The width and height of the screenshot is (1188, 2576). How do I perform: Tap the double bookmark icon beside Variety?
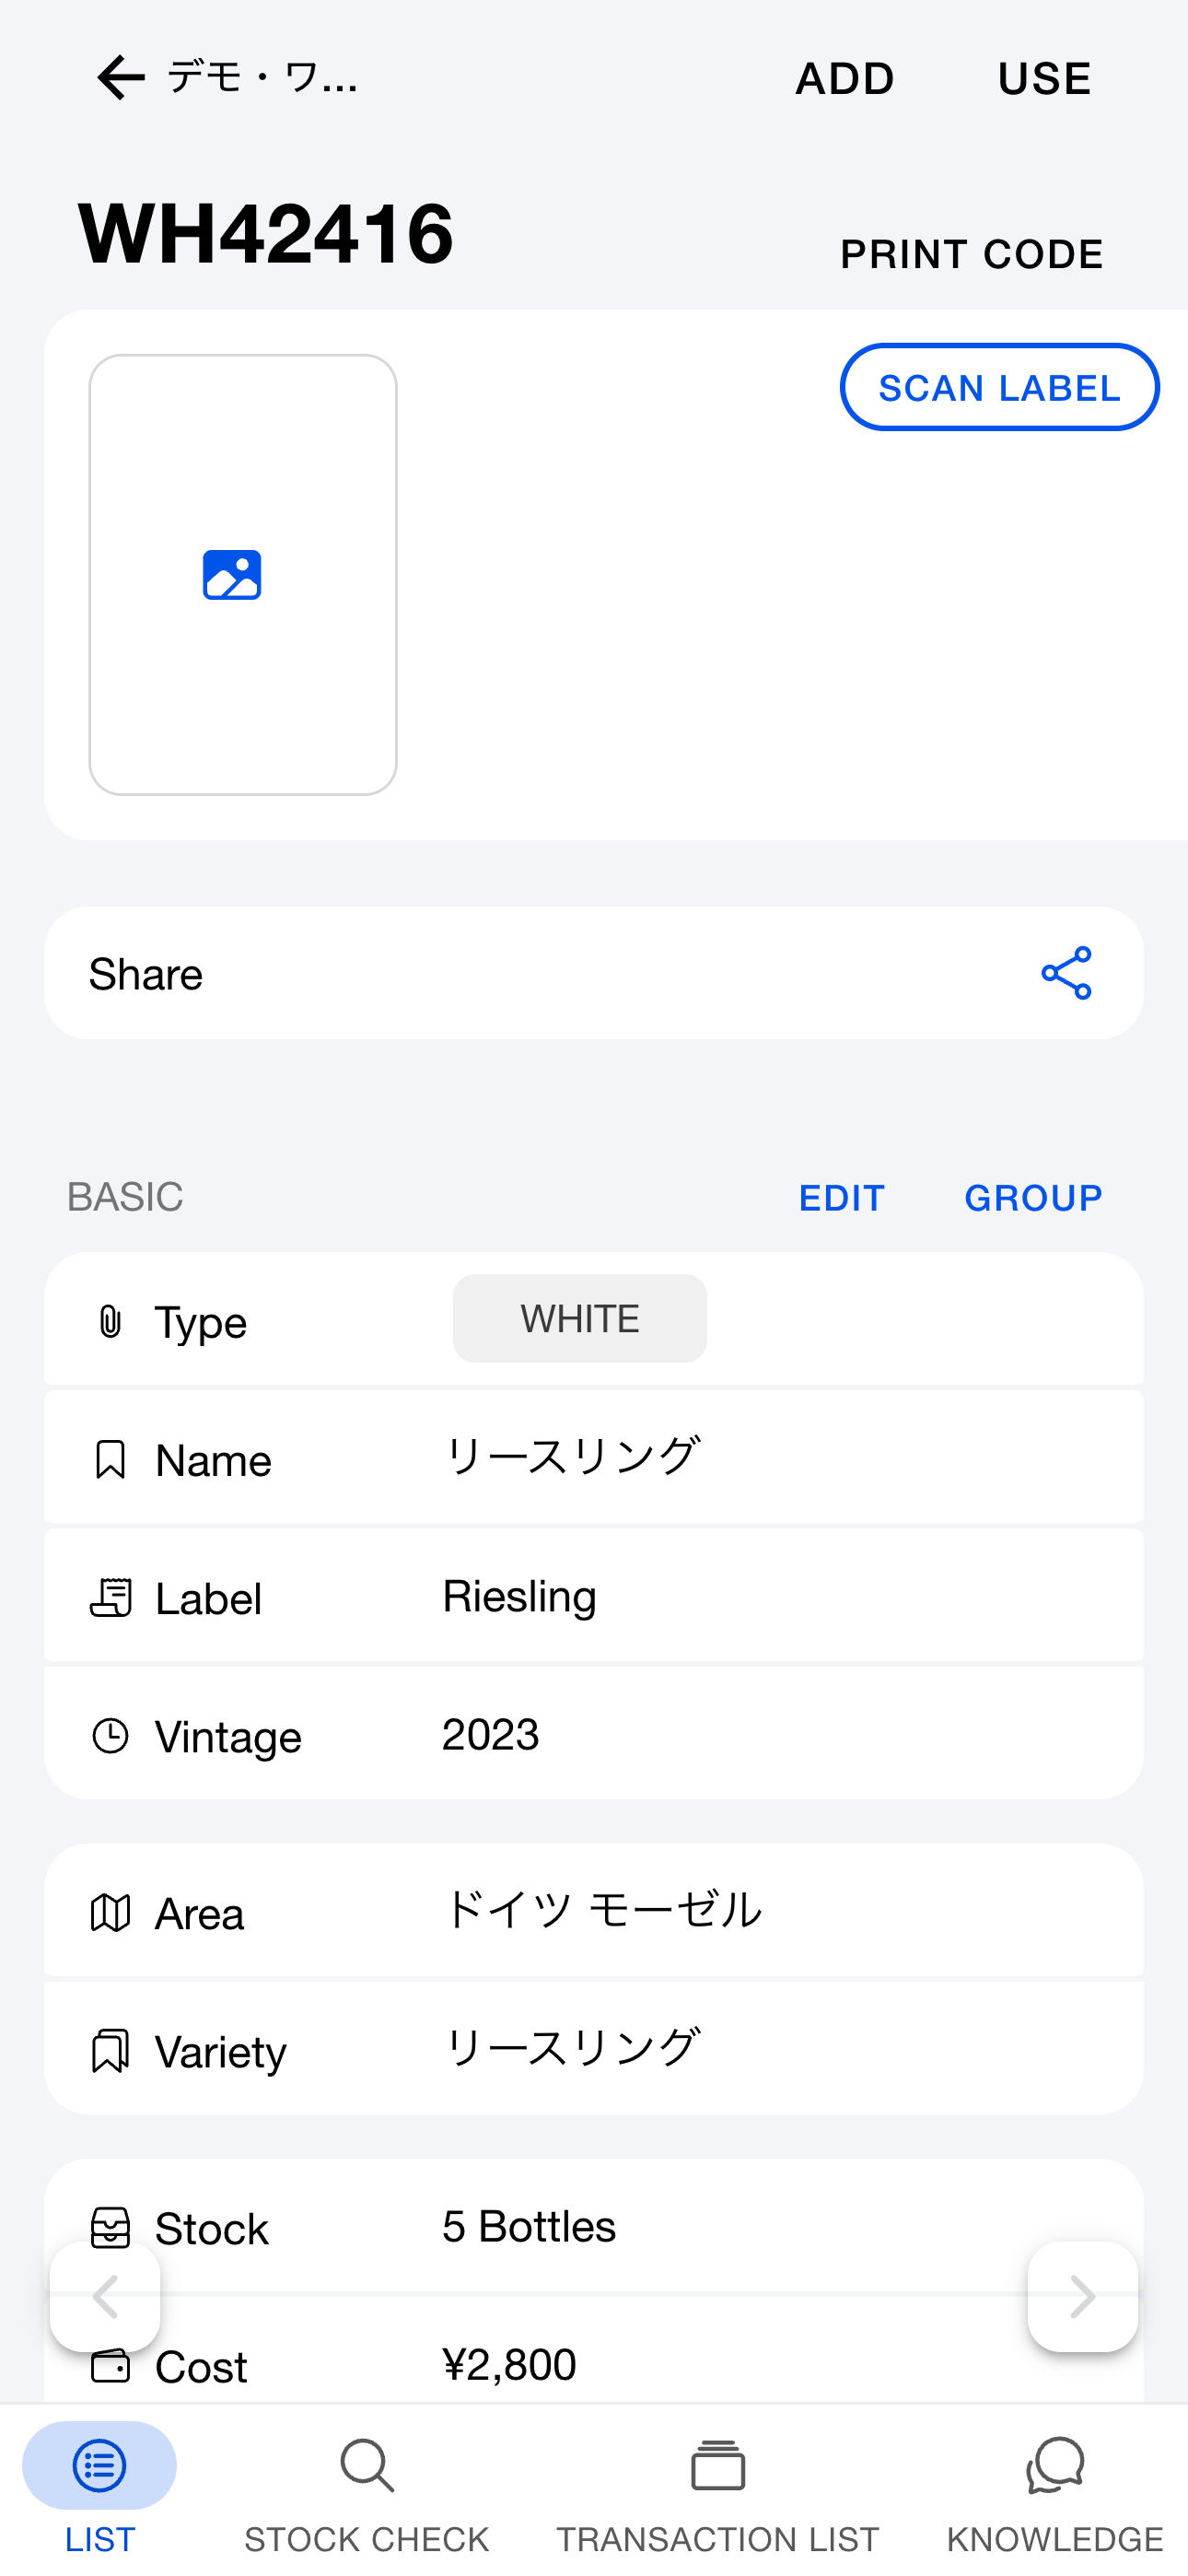tap(110, 2051)
